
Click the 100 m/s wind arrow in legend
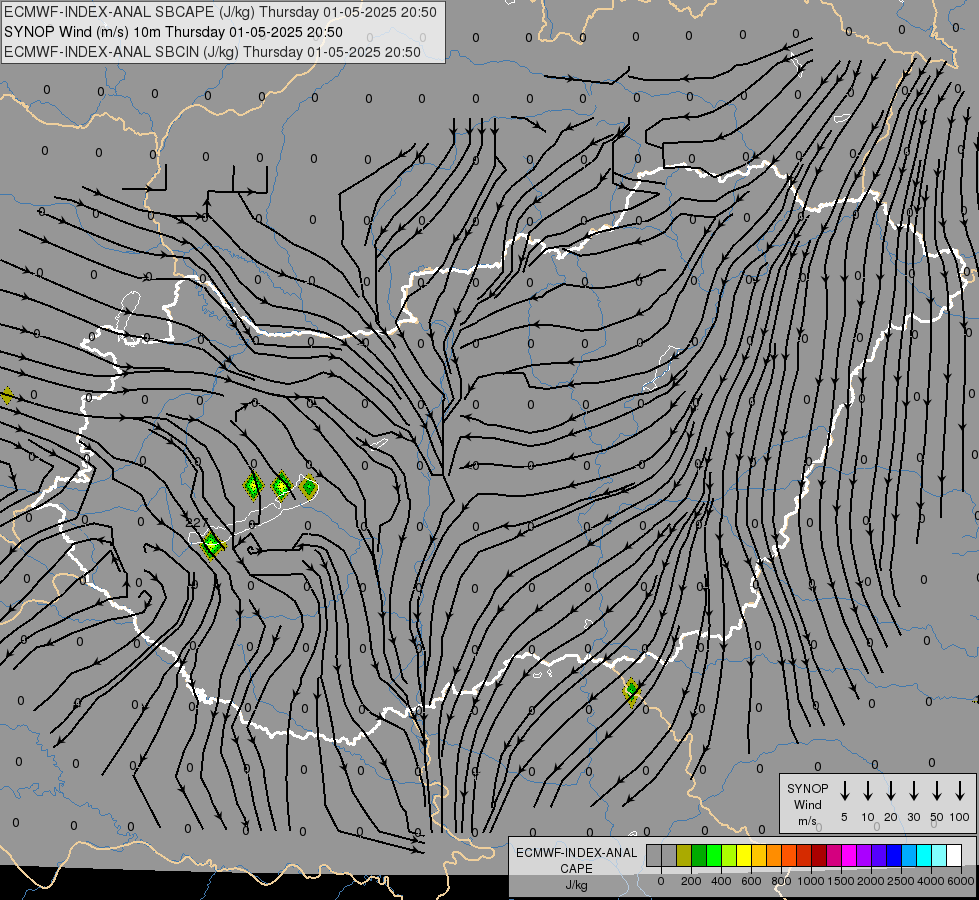tap(960, 791)
